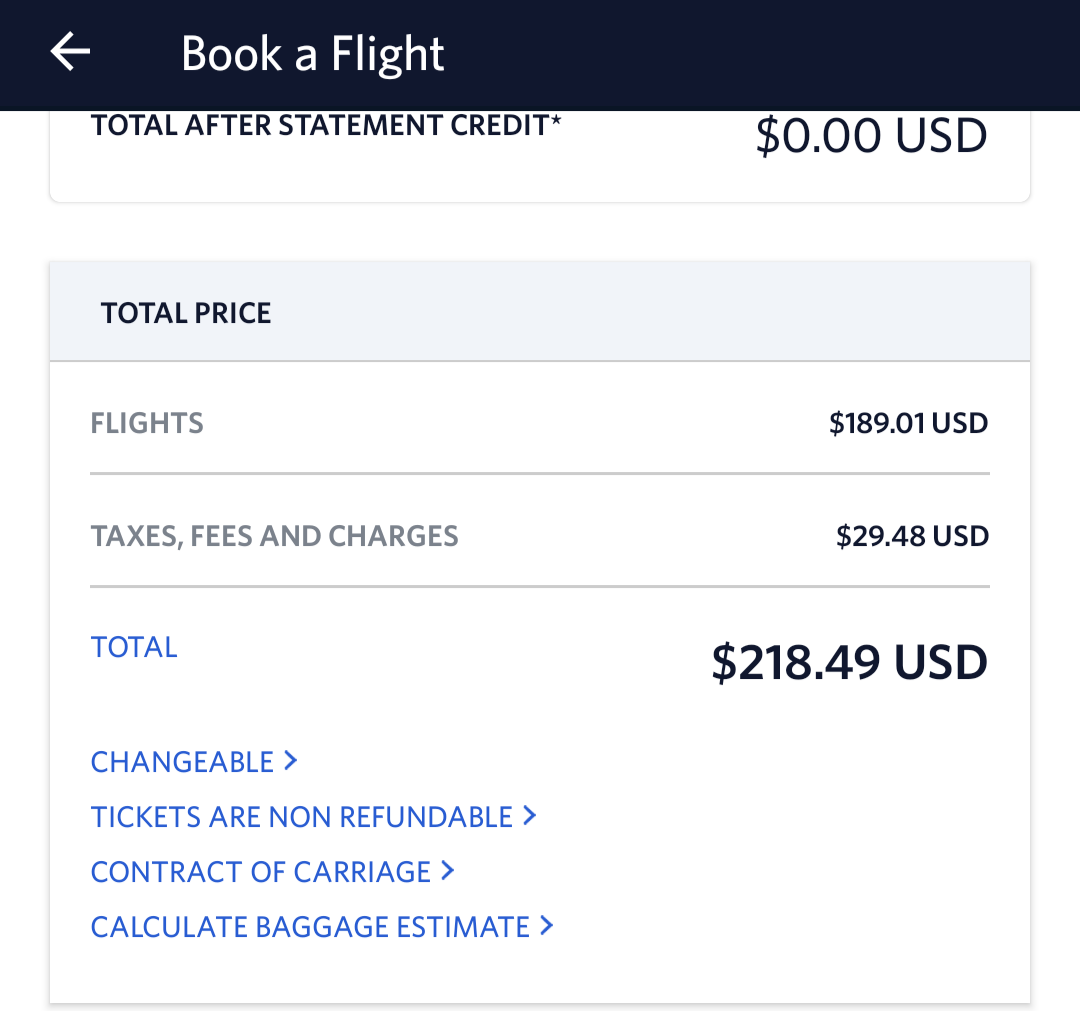Click the $0.00 USD statement credit value
Viewport: 1080px width, 1011px height.
pos(872,135)
